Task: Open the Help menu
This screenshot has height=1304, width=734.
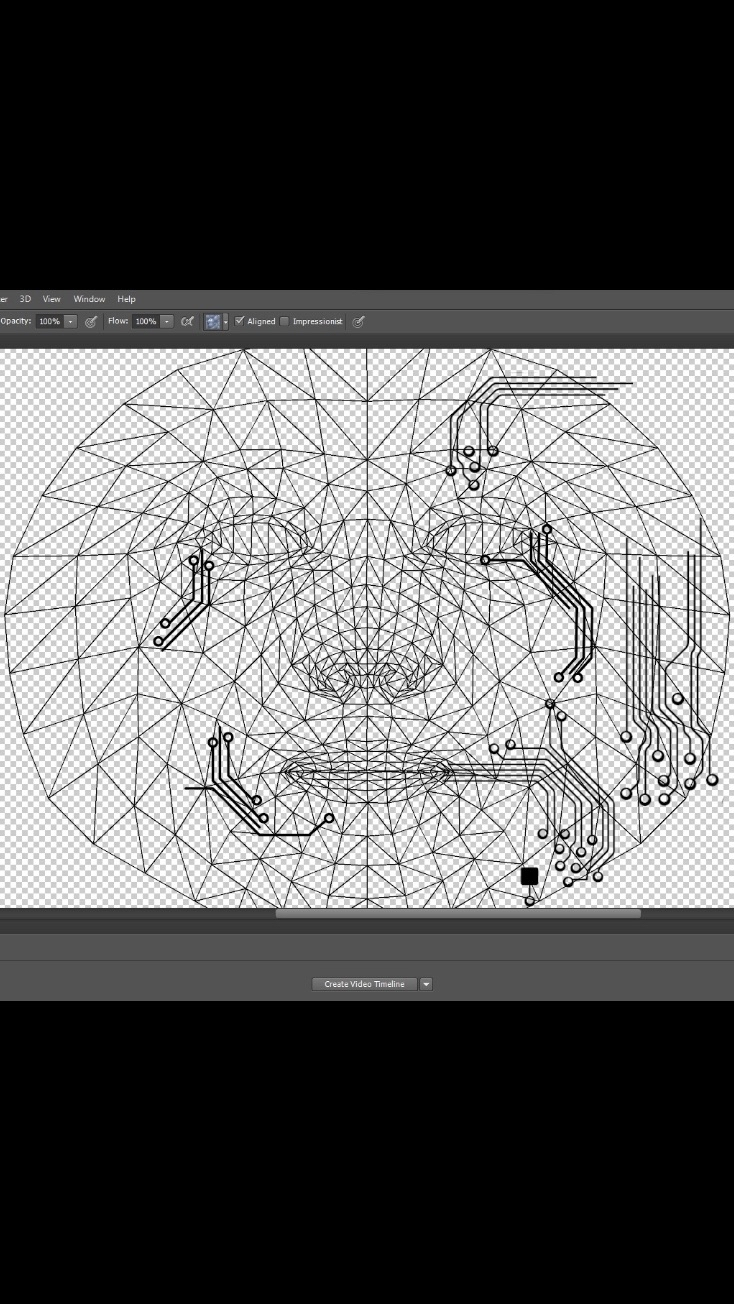Action: coord(126,299)
